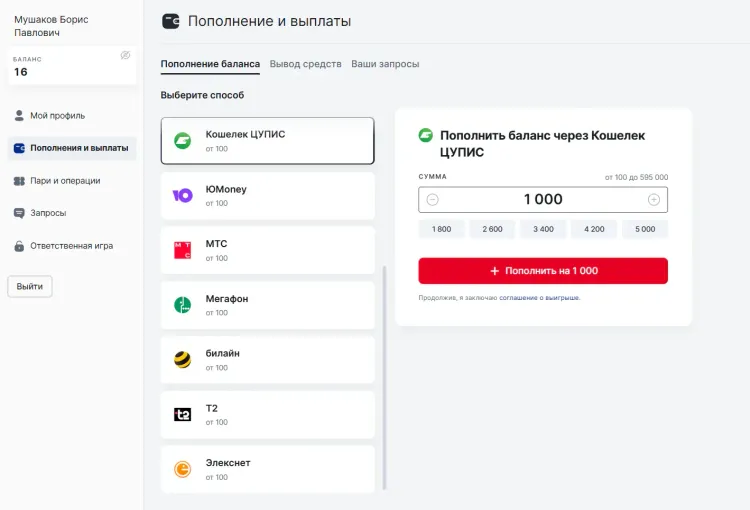
Task: Click the сумма amount input field
Action: tap(543, 200)
